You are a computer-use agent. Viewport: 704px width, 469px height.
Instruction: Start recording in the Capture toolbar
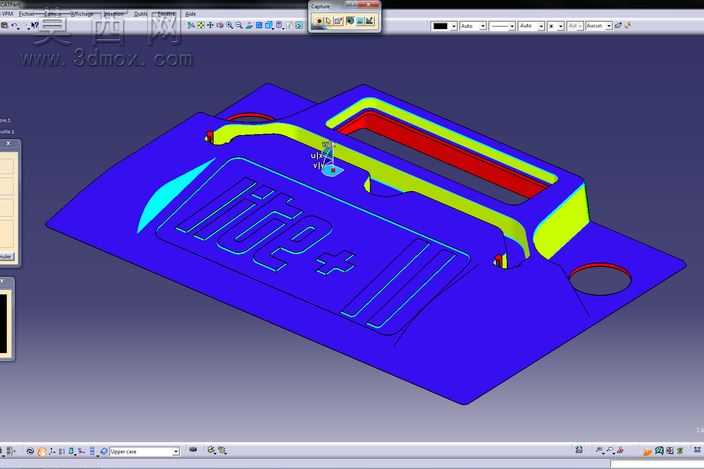point(319,21)
